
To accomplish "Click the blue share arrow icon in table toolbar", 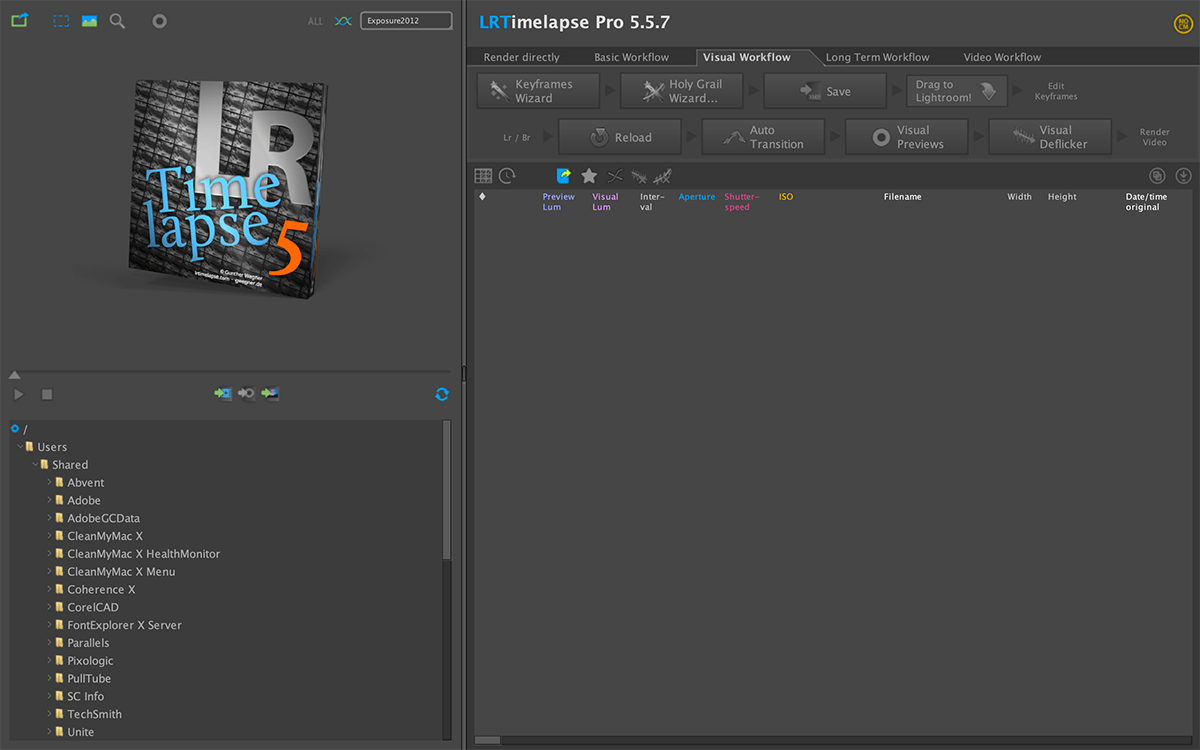I will point(564,176).
